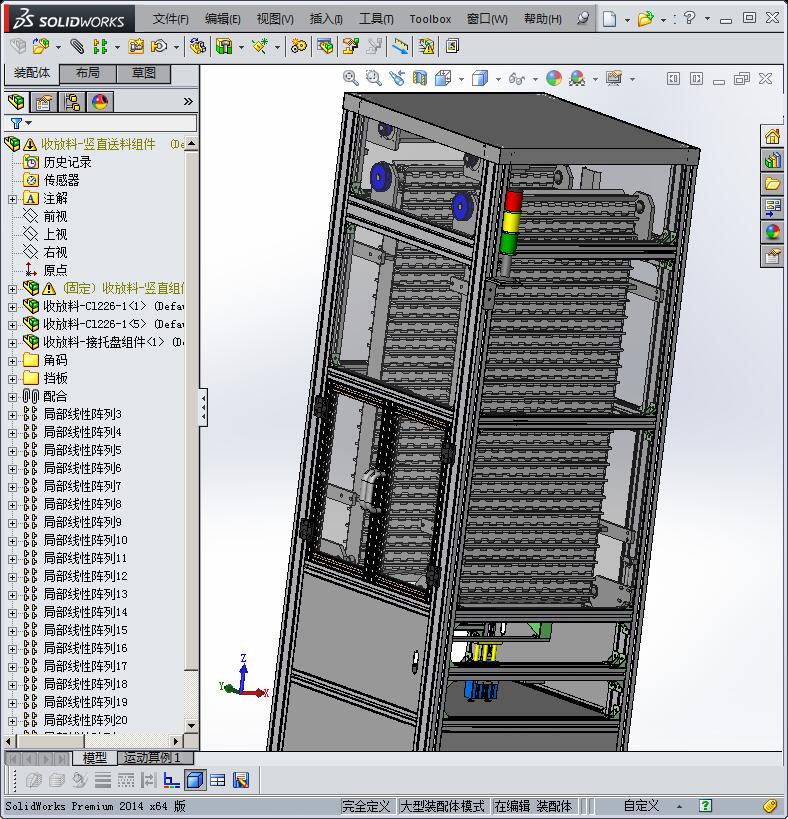Open the SolidWorks Resources home icon

pos(772,137)
